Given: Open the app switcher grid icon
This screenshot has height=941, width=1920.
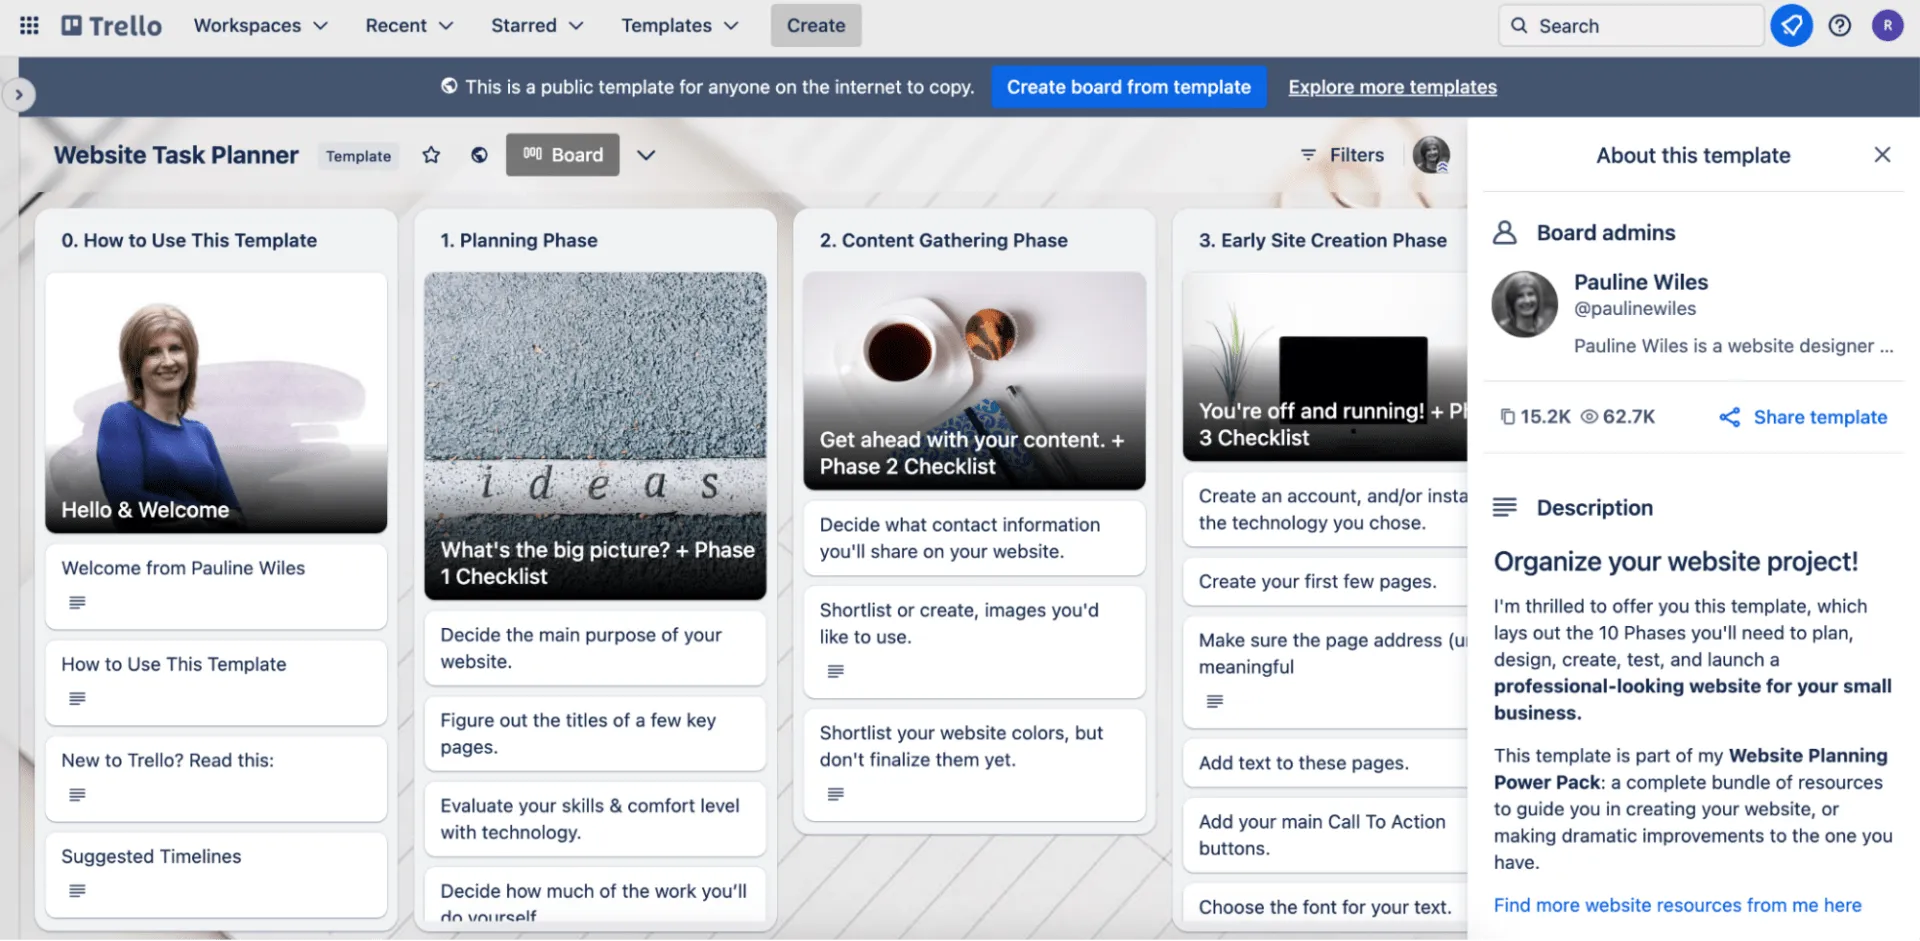Looking at the screenshot, I should (x=29, y=26).
